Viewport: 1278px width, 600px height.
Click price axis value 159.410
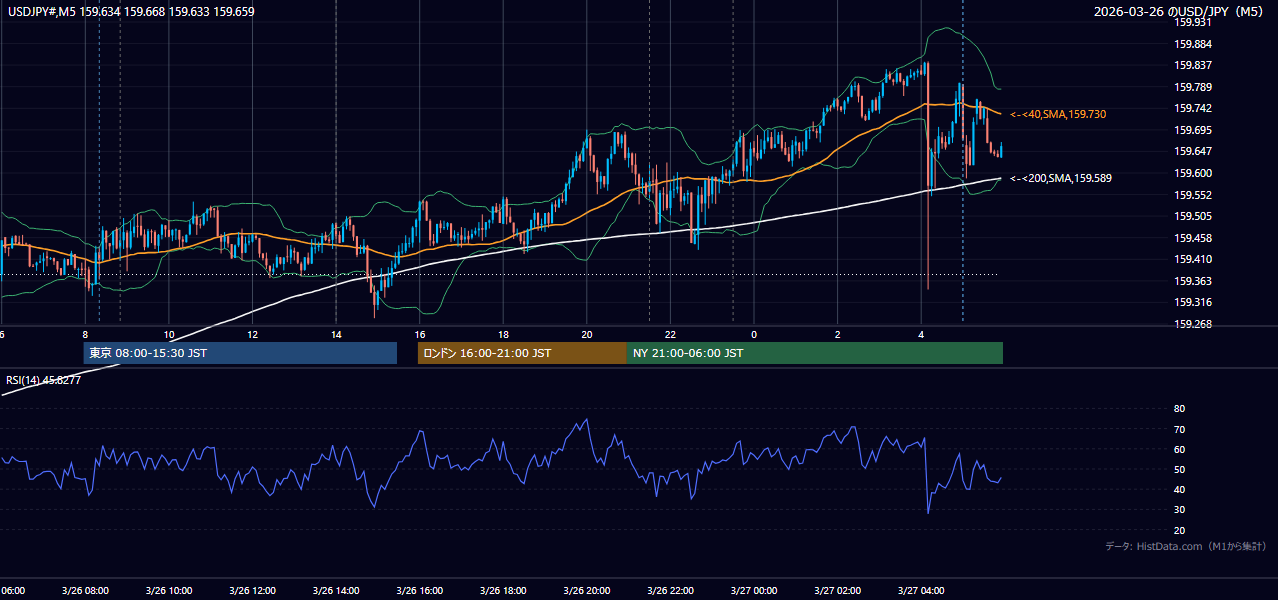[x=1193, y=259]
